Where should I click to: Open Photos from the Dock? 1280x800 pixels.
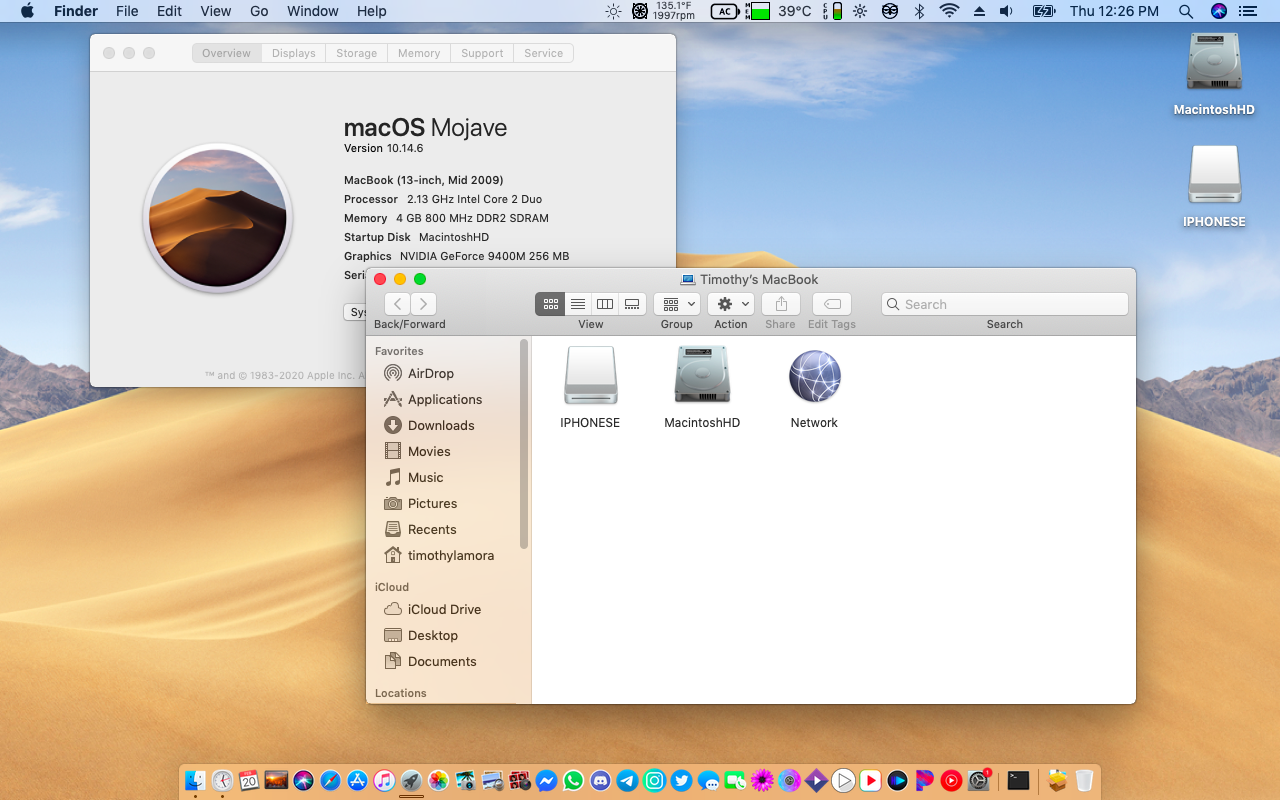click(x=438, y=781)
